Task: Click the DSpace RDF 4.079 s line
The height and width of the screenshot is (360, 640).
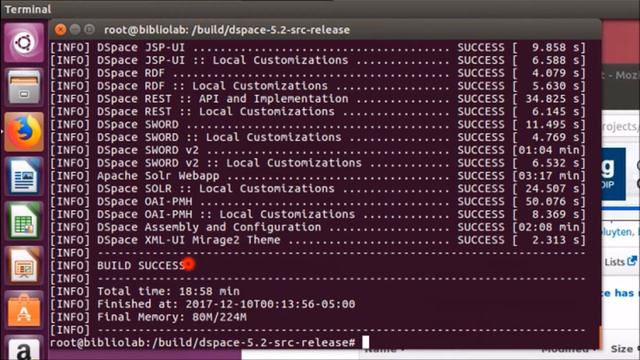Action: coord(318,73)
